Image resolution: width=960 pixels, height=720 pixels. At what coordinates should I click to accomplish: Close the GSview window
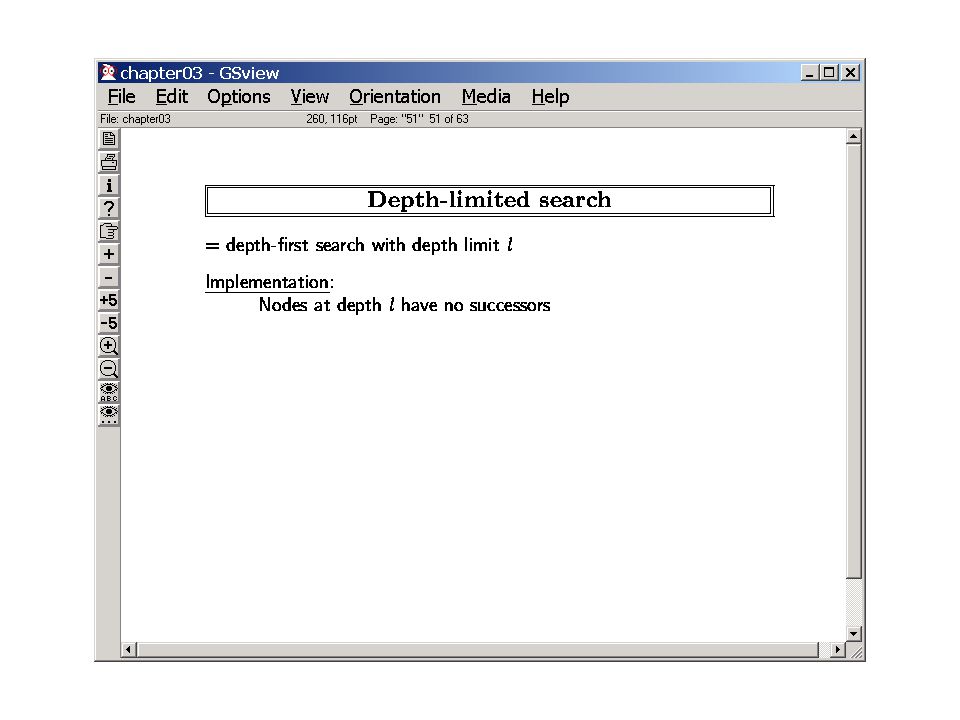[850, 73]
